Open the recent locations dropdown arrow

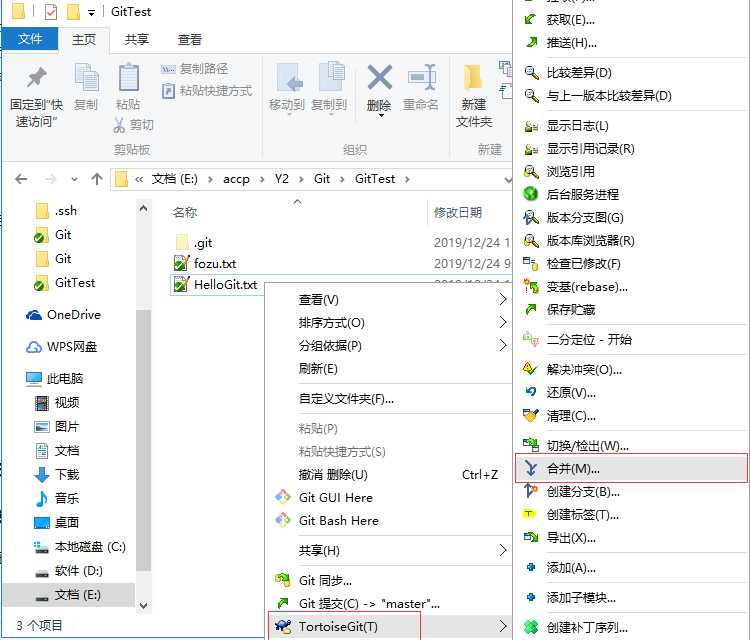click(74, 179)
